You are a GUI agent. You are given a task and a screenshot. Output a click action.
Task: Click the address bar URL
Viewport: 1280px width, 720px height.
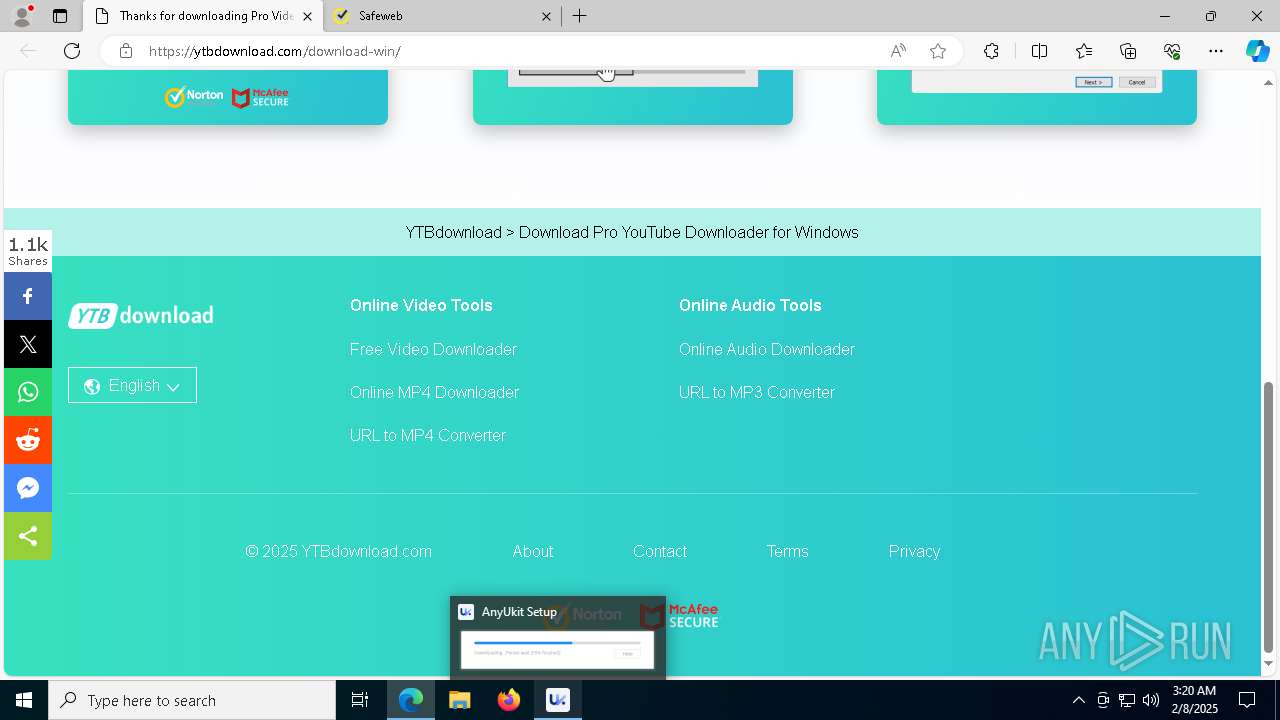pyautogui.click(x=275, y=51)
